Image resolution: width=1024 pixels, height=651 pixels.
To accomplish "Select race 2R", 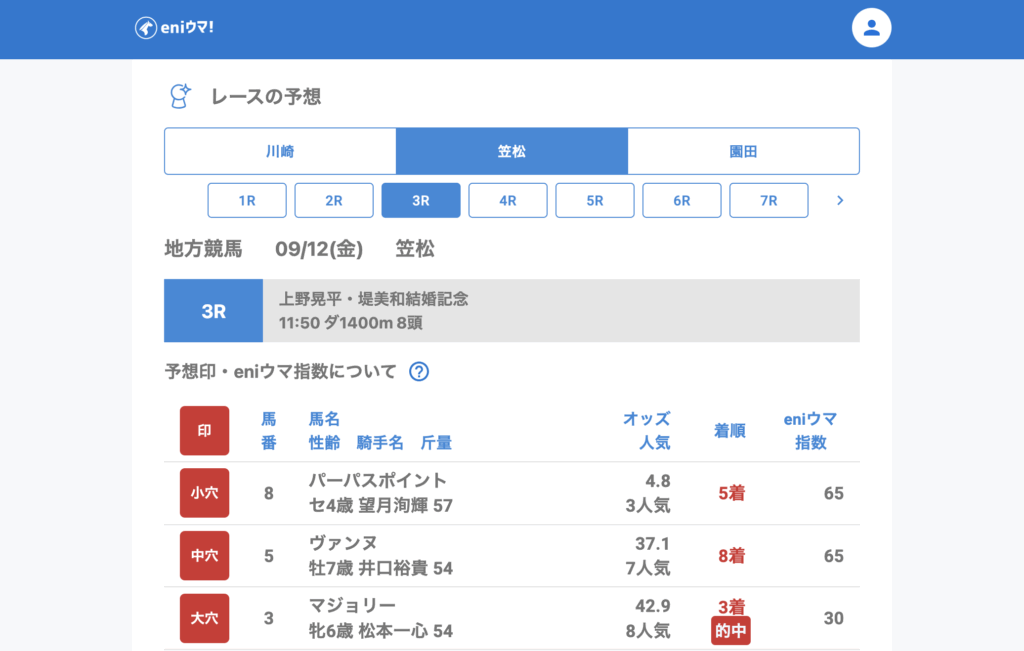I will [x=334, y=200].
